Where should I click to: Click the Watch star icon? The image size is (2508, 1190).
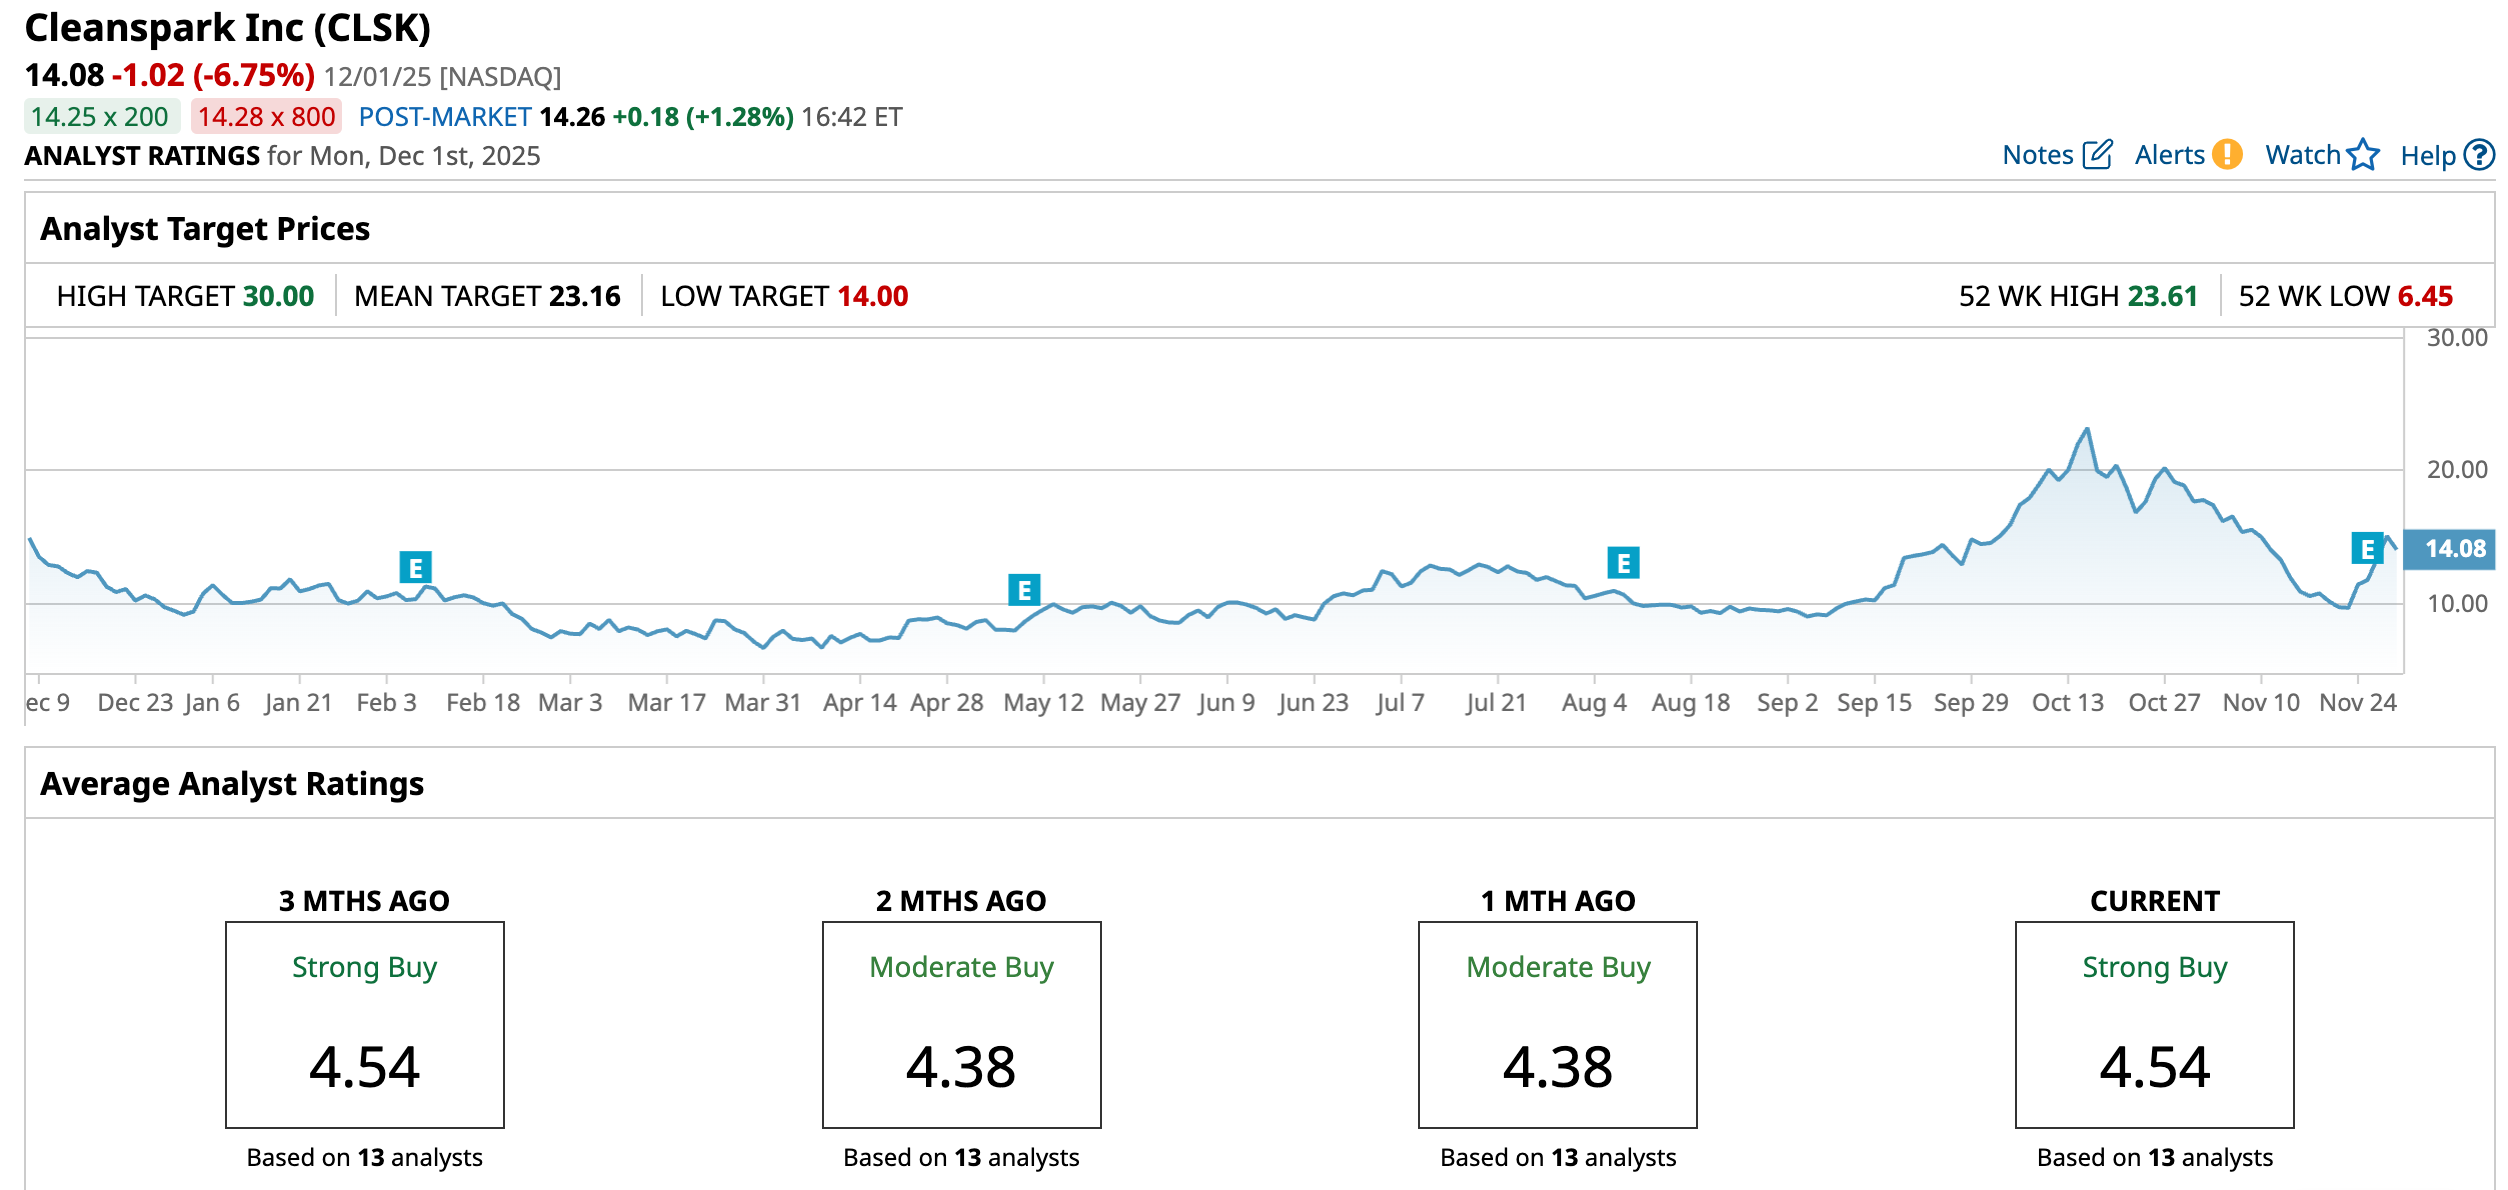[x=2363, y=155]
